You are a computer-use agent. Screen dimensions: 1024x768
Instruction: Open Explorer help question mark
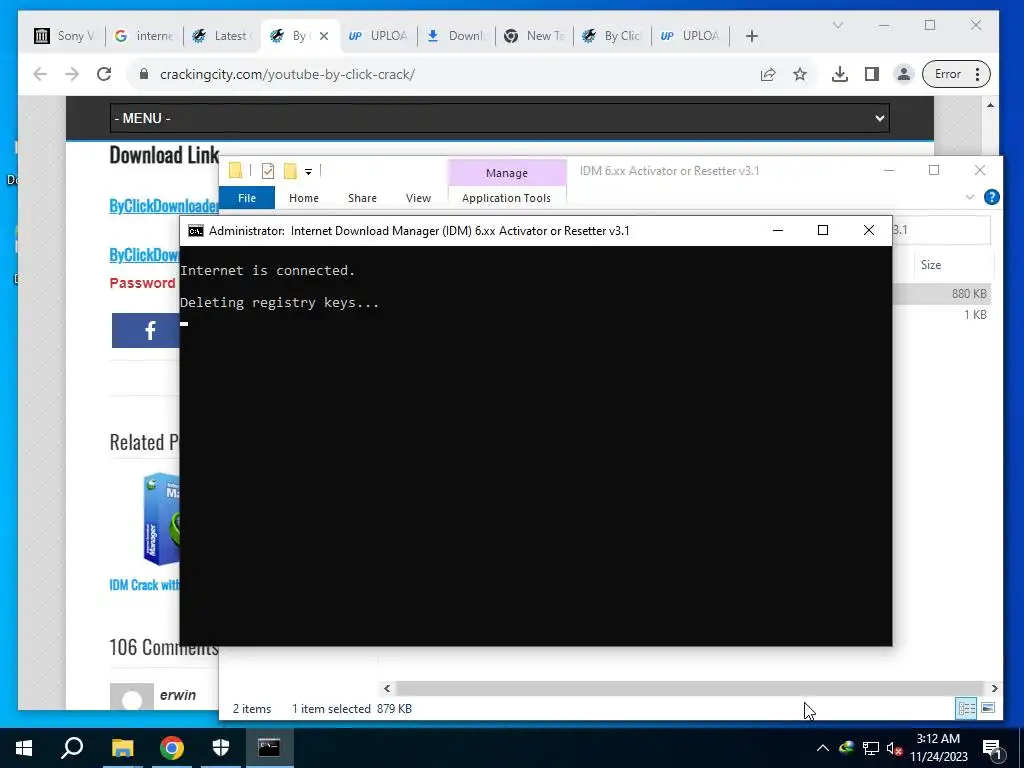coord(991,197)
